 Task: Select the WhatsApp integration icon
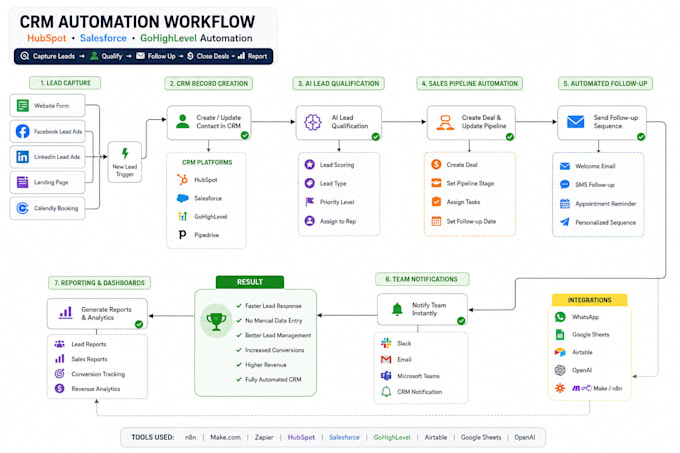coord(560,317)
